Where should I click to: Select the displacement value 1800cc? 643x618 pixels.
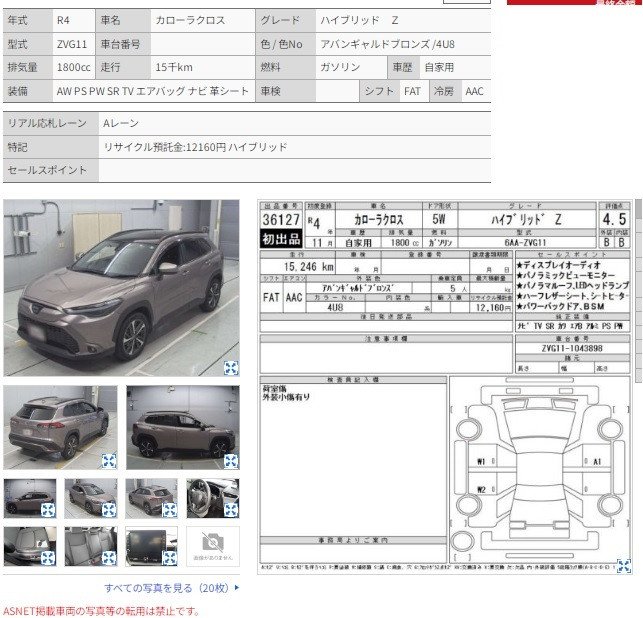click(73, 67)
